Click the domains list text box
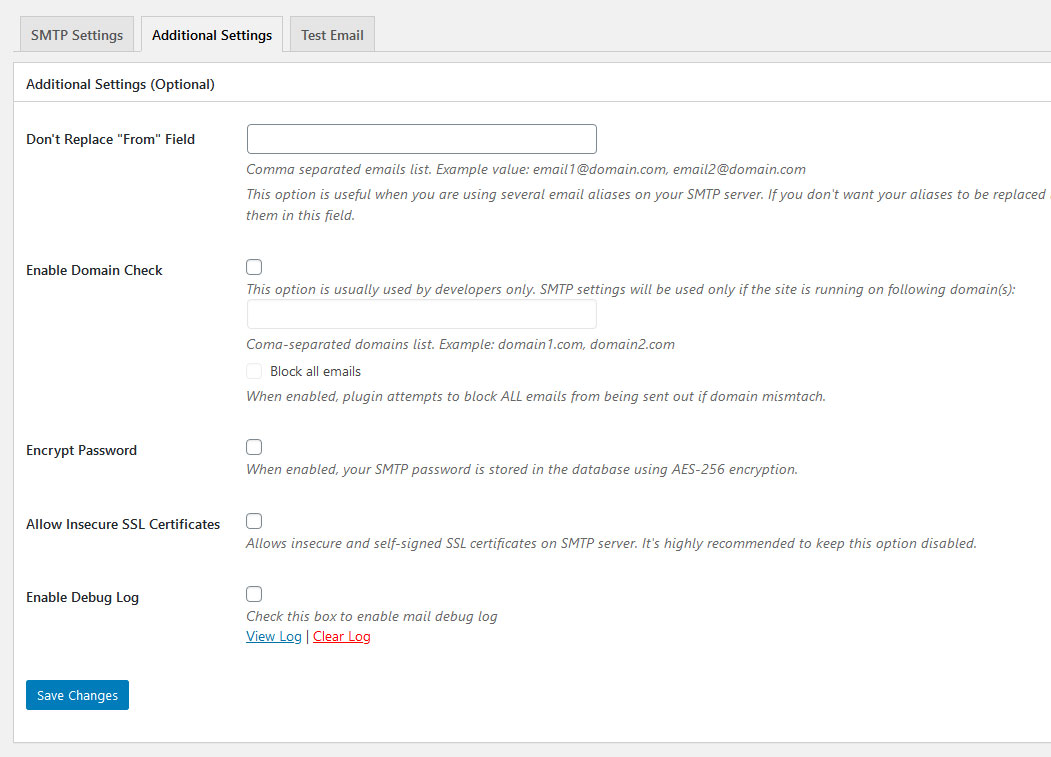Screen dimensions: 1051x757 click(x=421, y=315)
